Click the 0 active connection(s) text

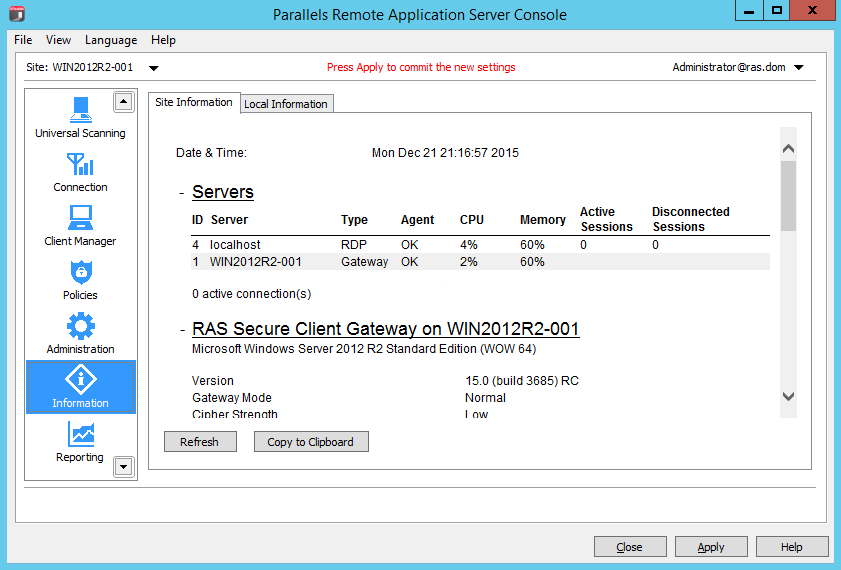pos(252,294)
